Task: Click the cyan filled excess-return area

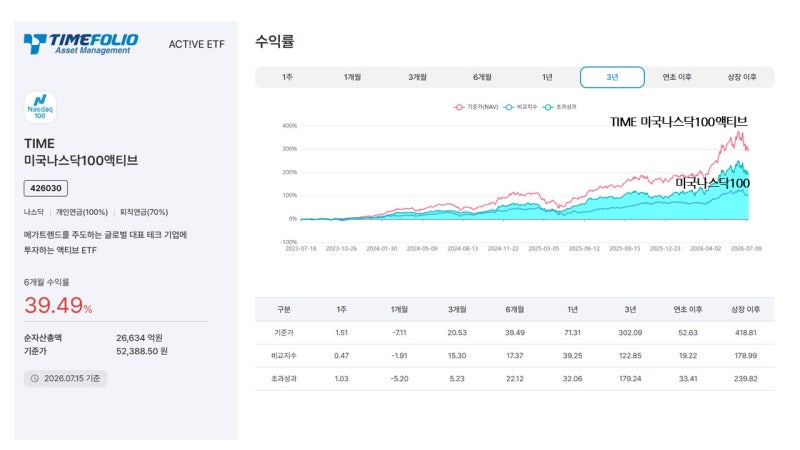Action: (x=663, y=210)
